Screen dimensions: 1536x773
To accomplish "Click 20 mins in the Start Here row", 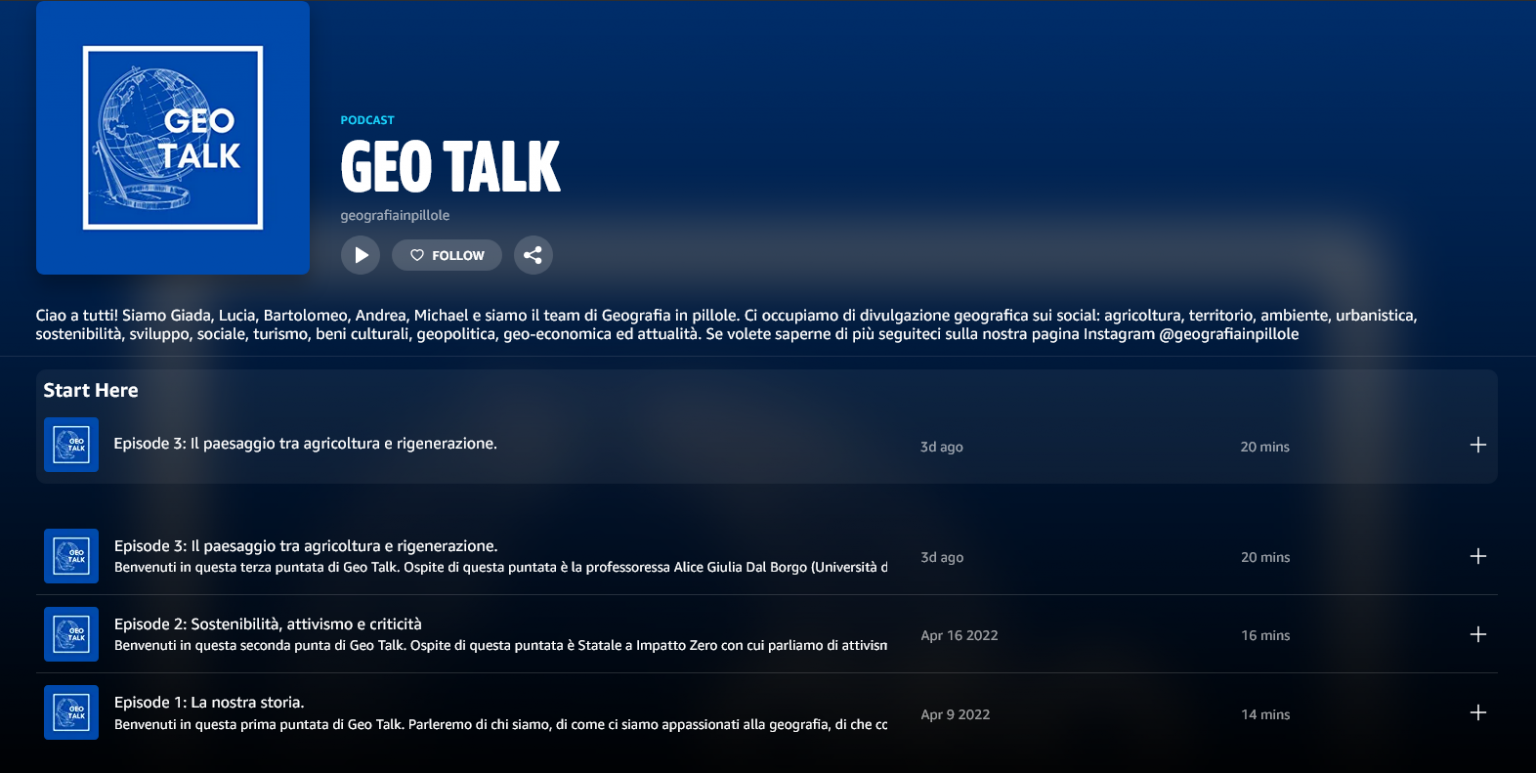I will (1265, 447).
